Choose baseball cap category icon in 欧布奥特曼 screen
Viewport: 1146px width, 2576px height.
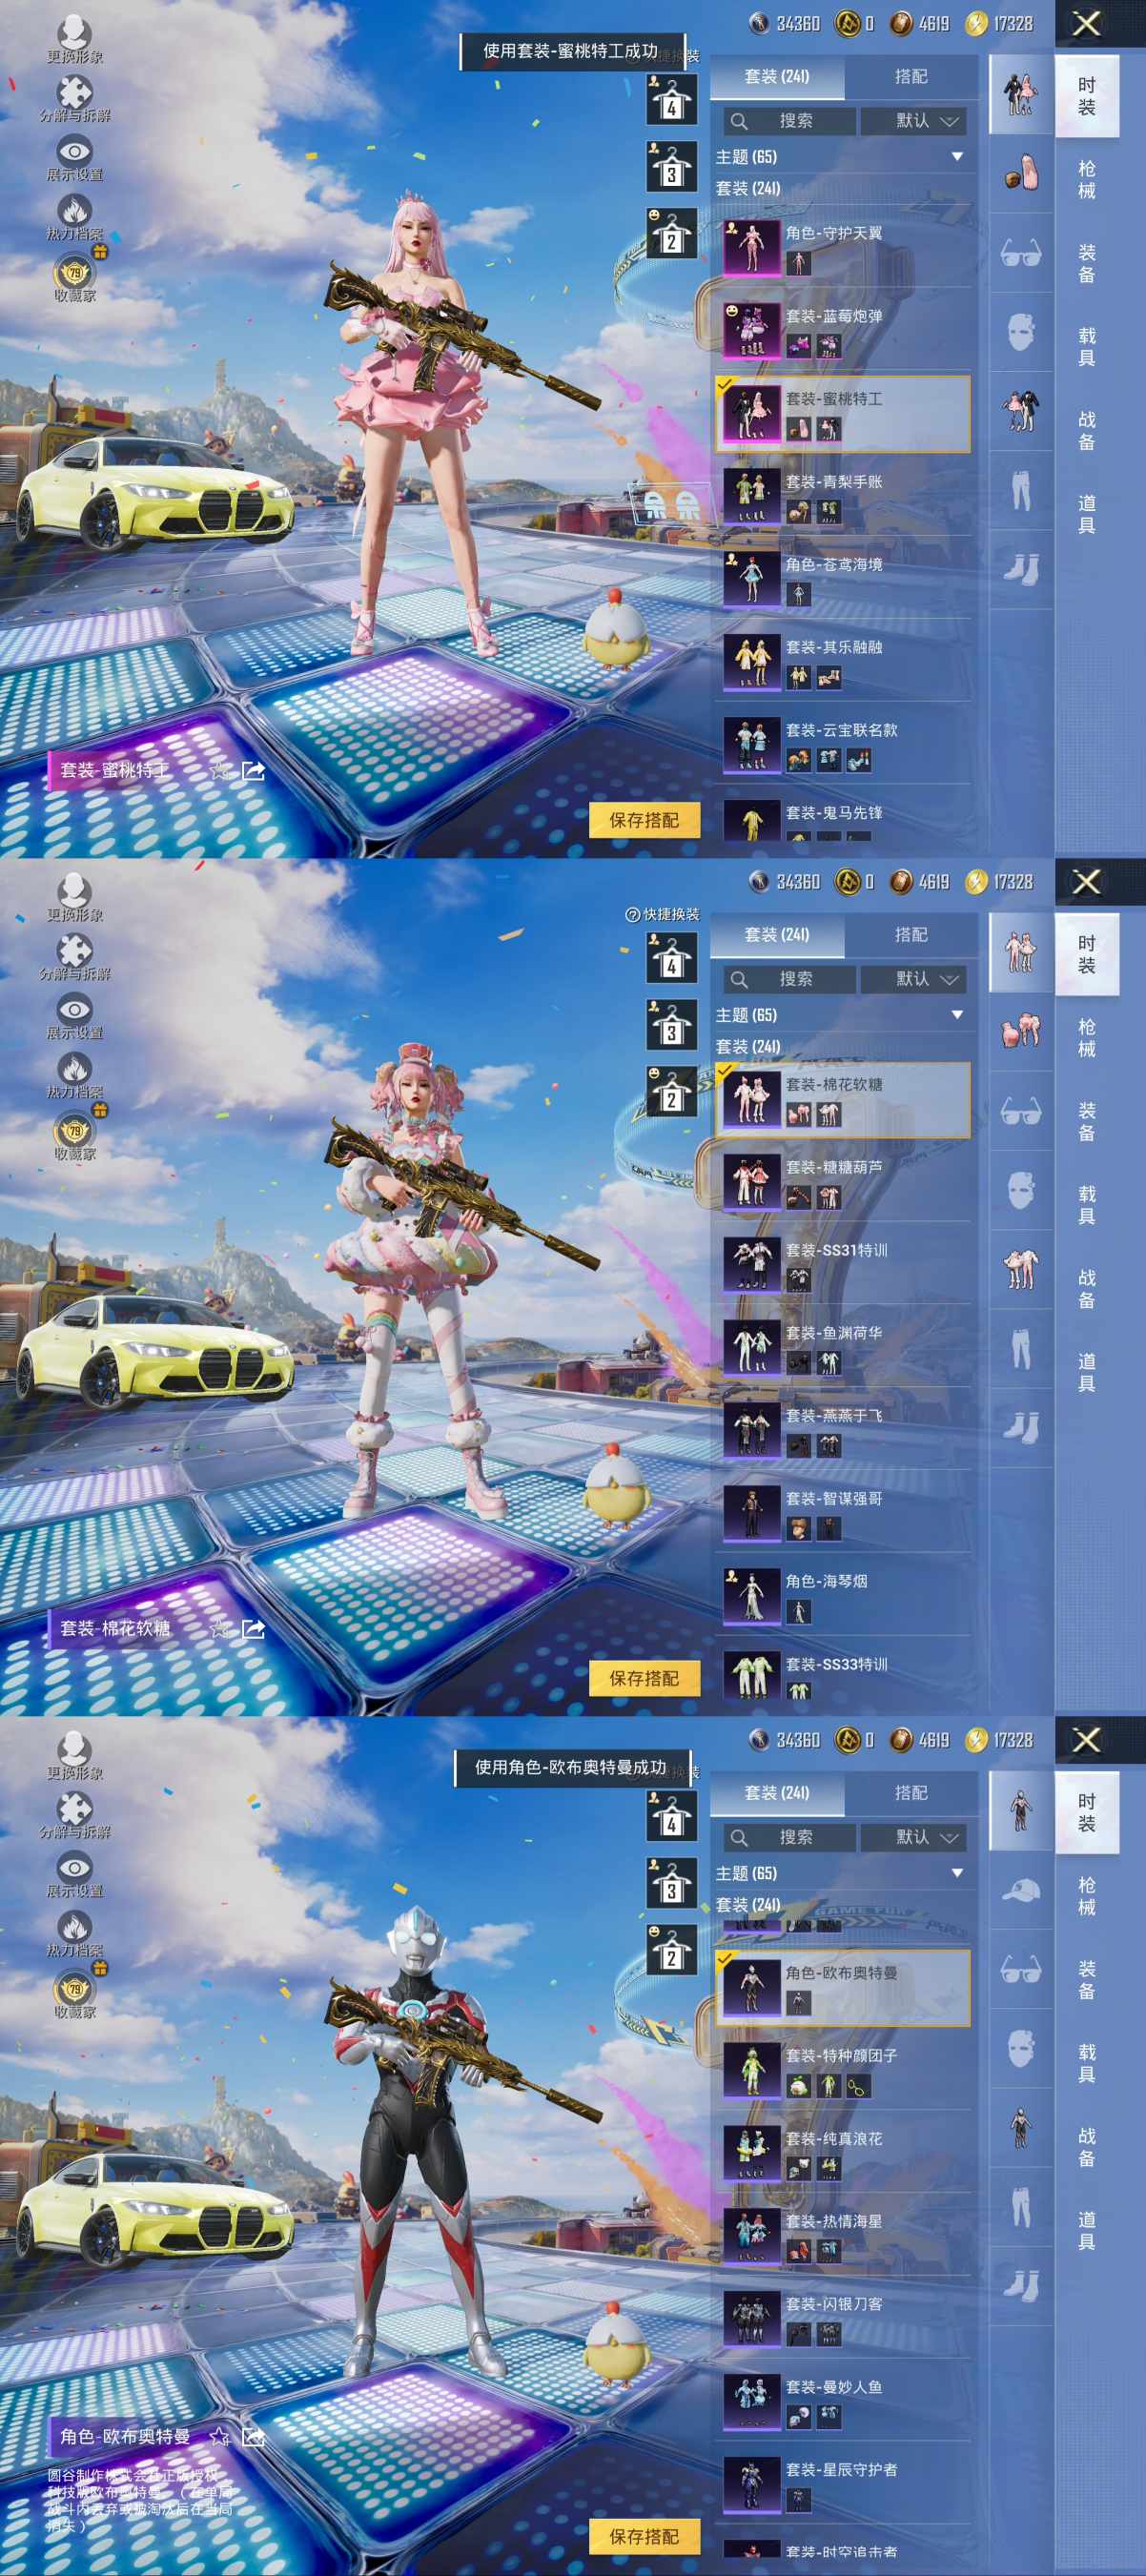(x=1020, y=1889)
